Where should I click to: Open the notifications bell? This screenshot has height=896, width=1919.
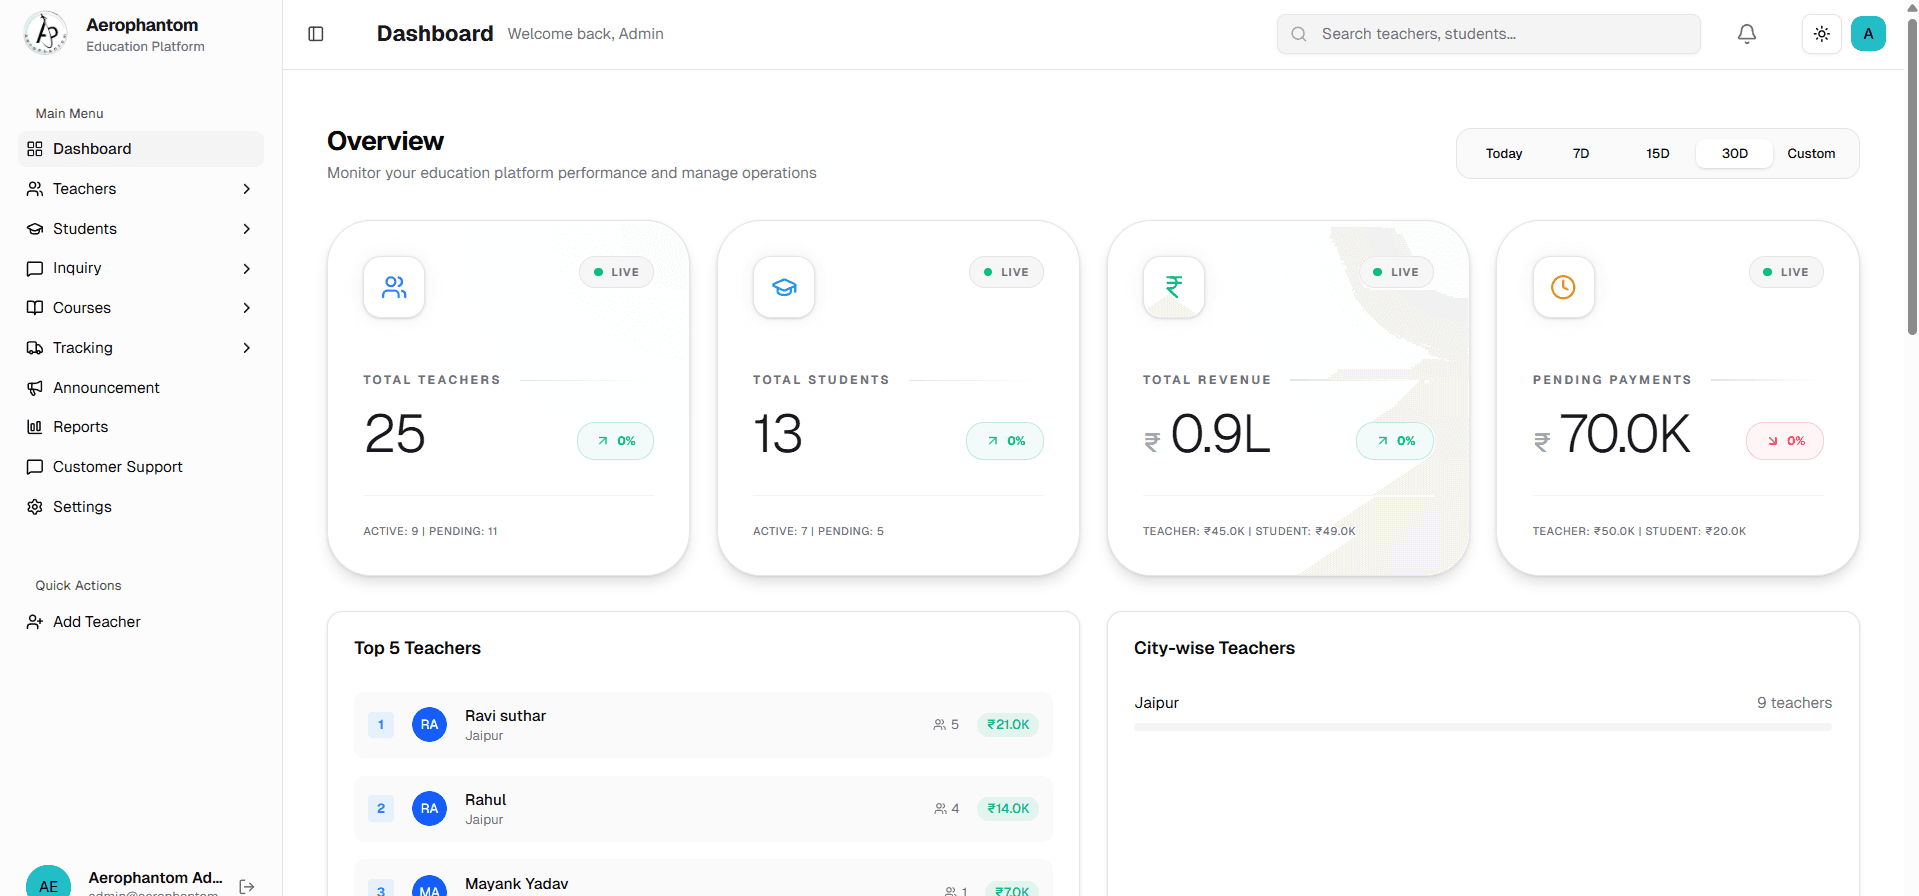(x=1747, y=34)
